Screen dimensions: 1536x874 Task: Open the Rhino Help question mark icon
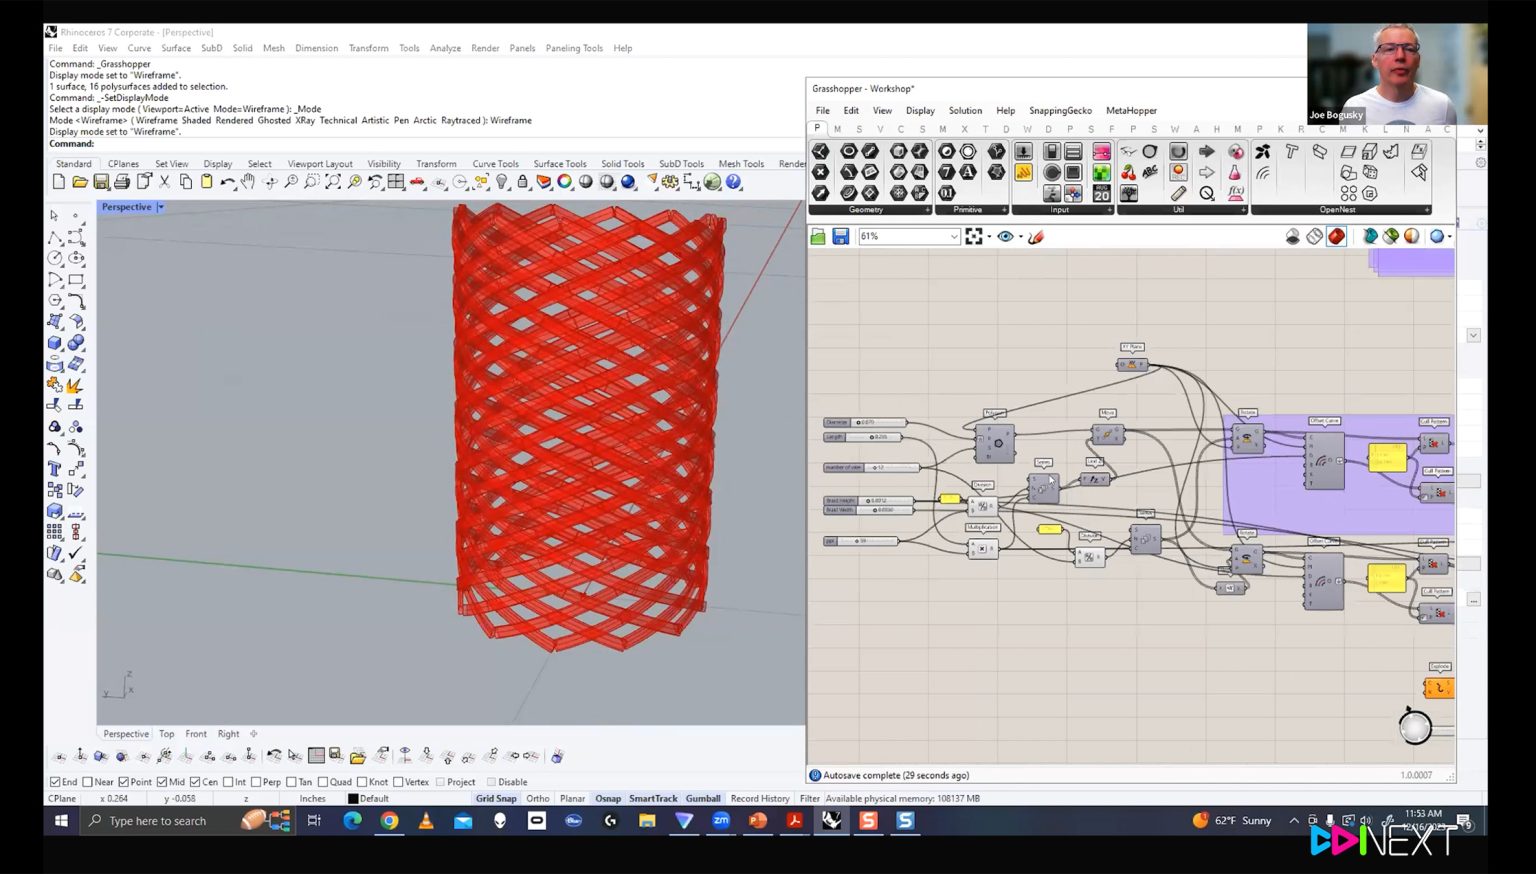tap(734, 182)
